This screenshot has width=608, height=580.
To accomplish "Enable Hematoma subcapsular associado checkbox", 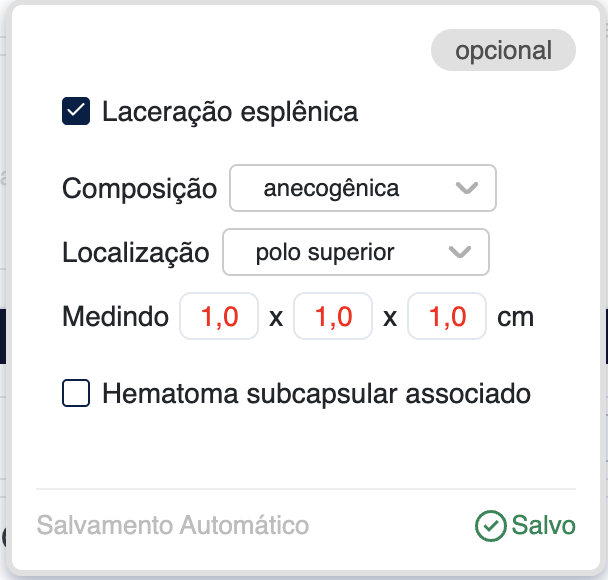I will pos(76,394).
